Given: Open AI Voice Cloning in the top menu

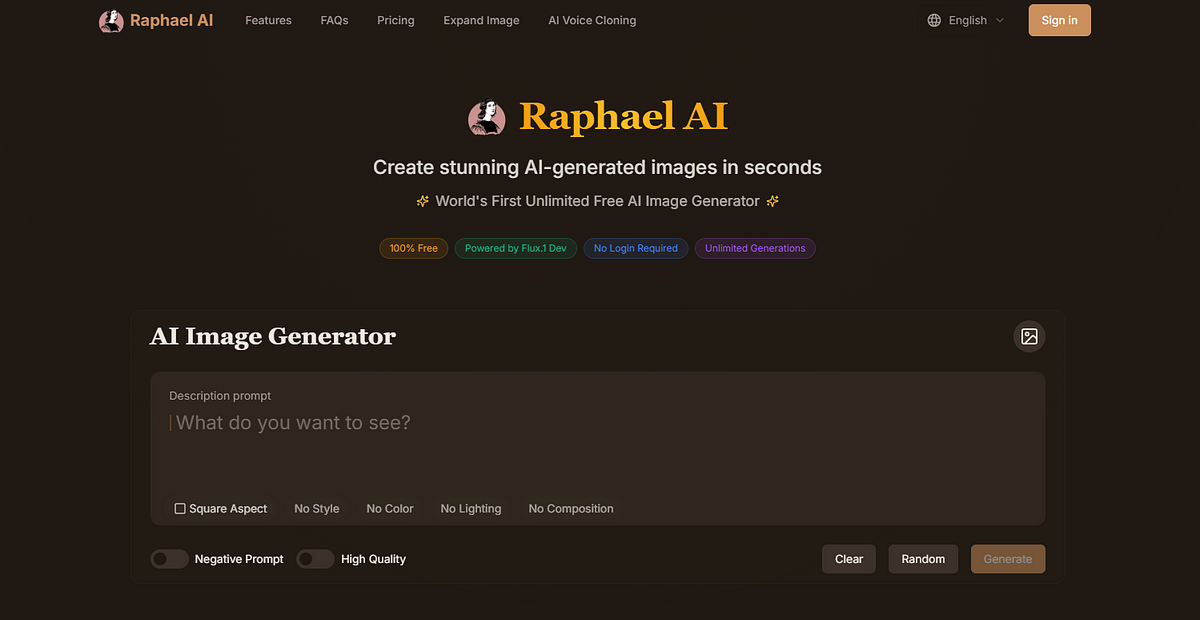Looking at the screenshot, I should tap(592, 20).
